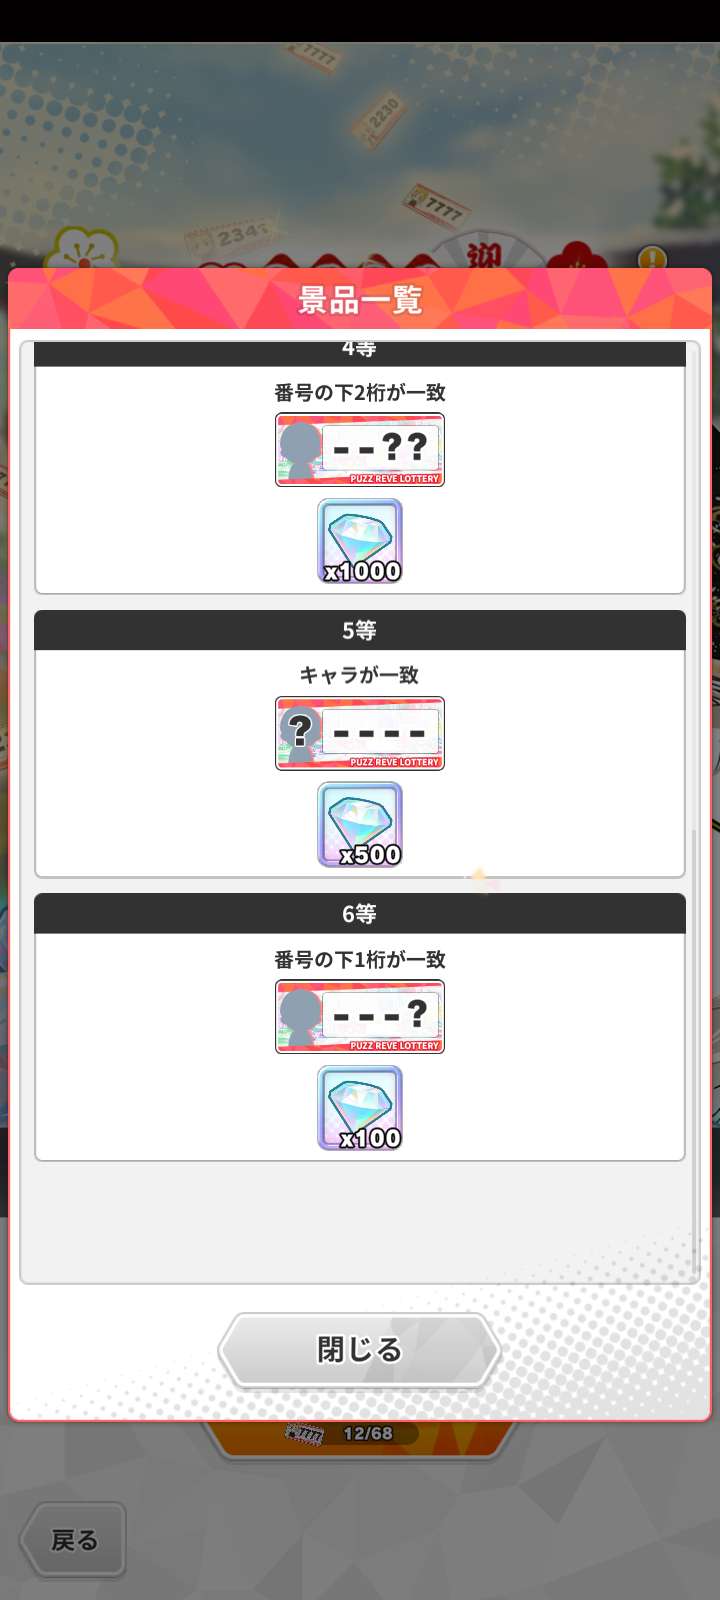Tap the question mark silhouette on 5等 ticket

[300, 731]
